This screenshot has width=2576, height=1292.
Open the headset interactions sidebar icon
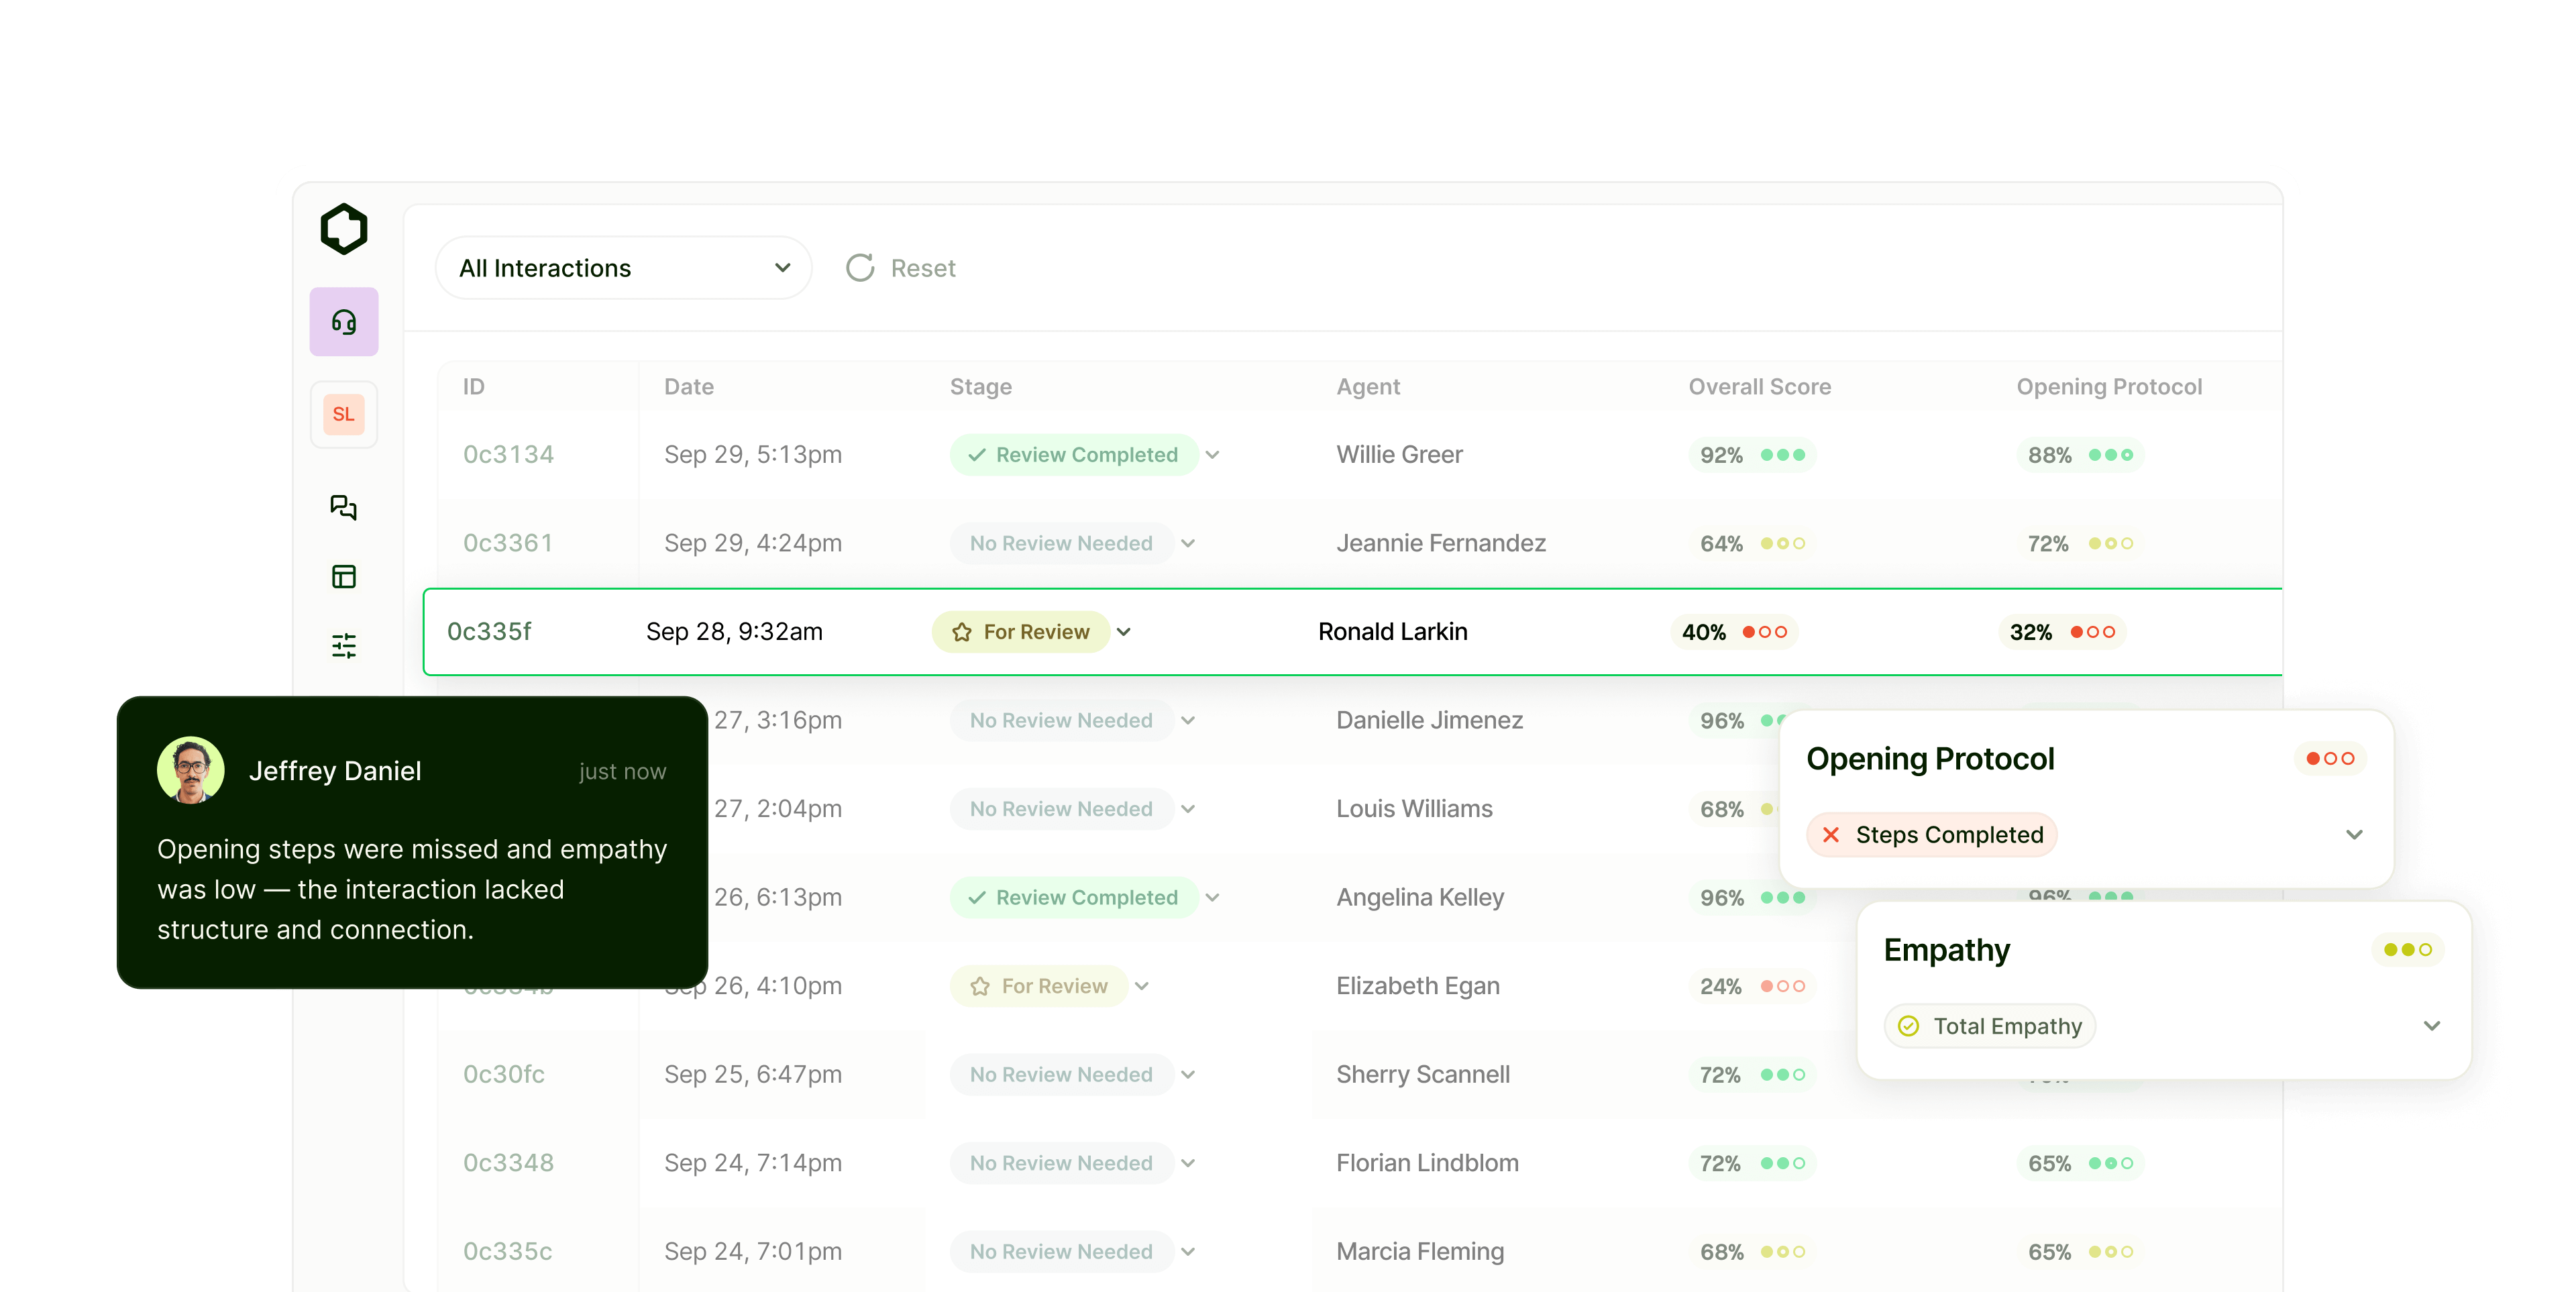click(343, 322)
